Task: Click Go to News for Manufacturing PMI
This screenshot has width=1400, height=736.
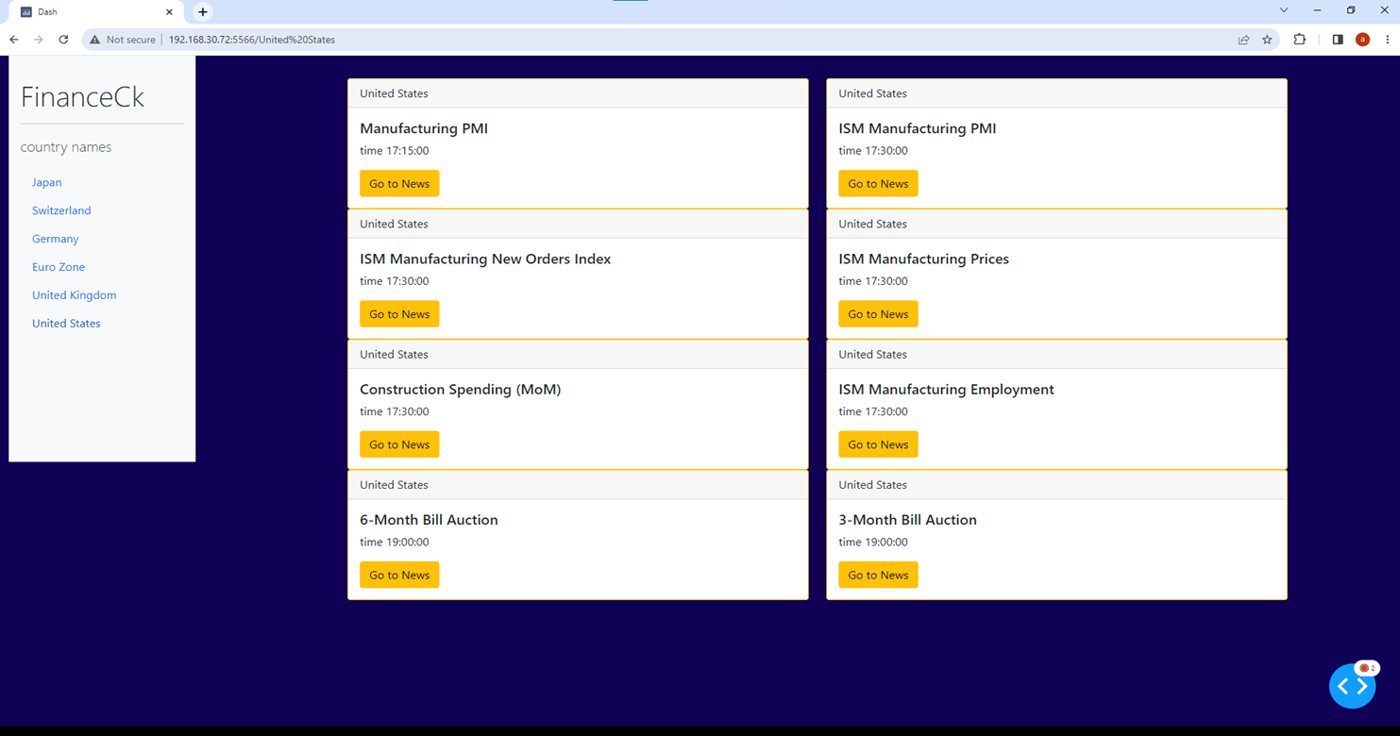Action: [399, 184]
